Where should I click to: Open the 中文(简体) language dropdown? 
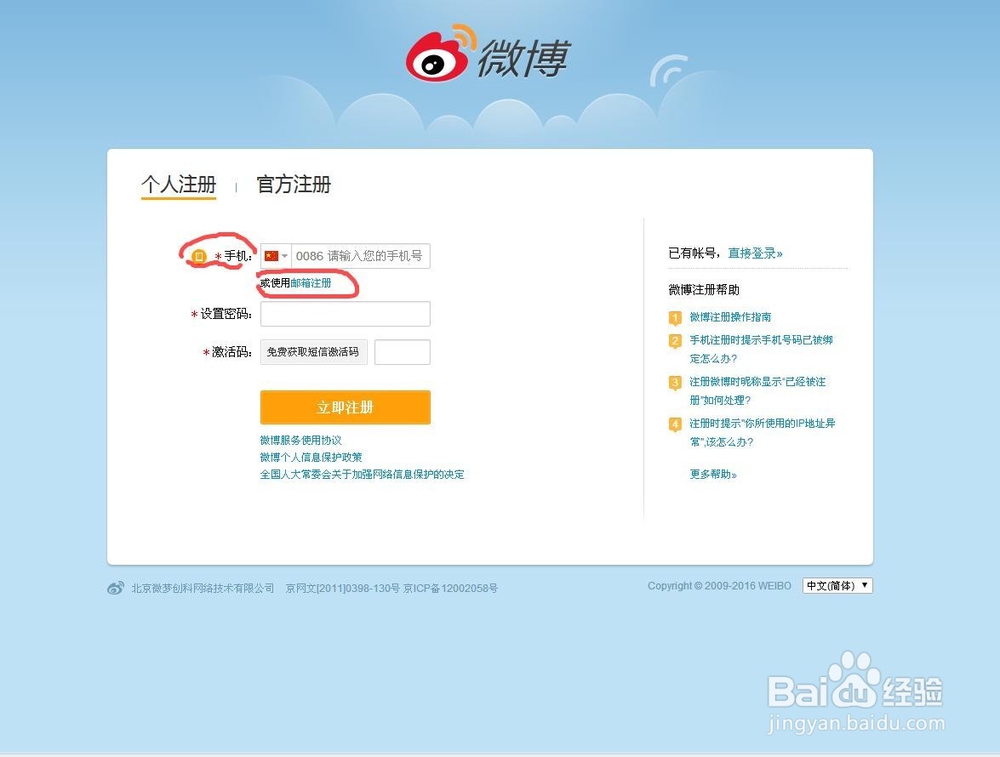[836, 585]
